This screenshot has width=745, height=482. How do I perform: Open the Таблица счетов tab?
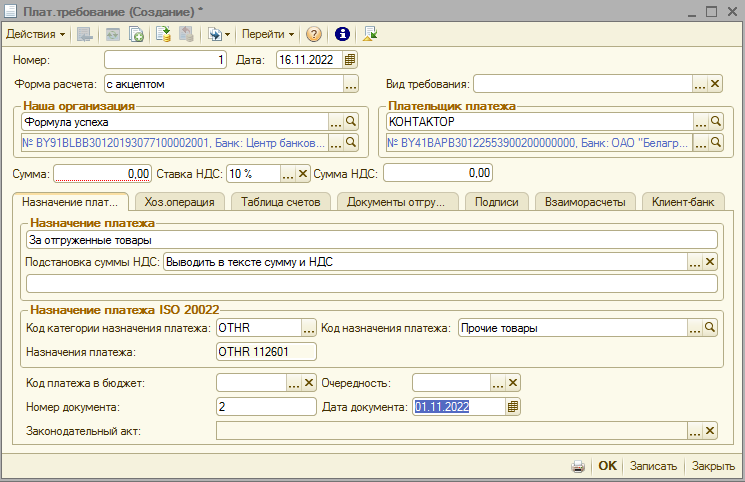point(281,202)
